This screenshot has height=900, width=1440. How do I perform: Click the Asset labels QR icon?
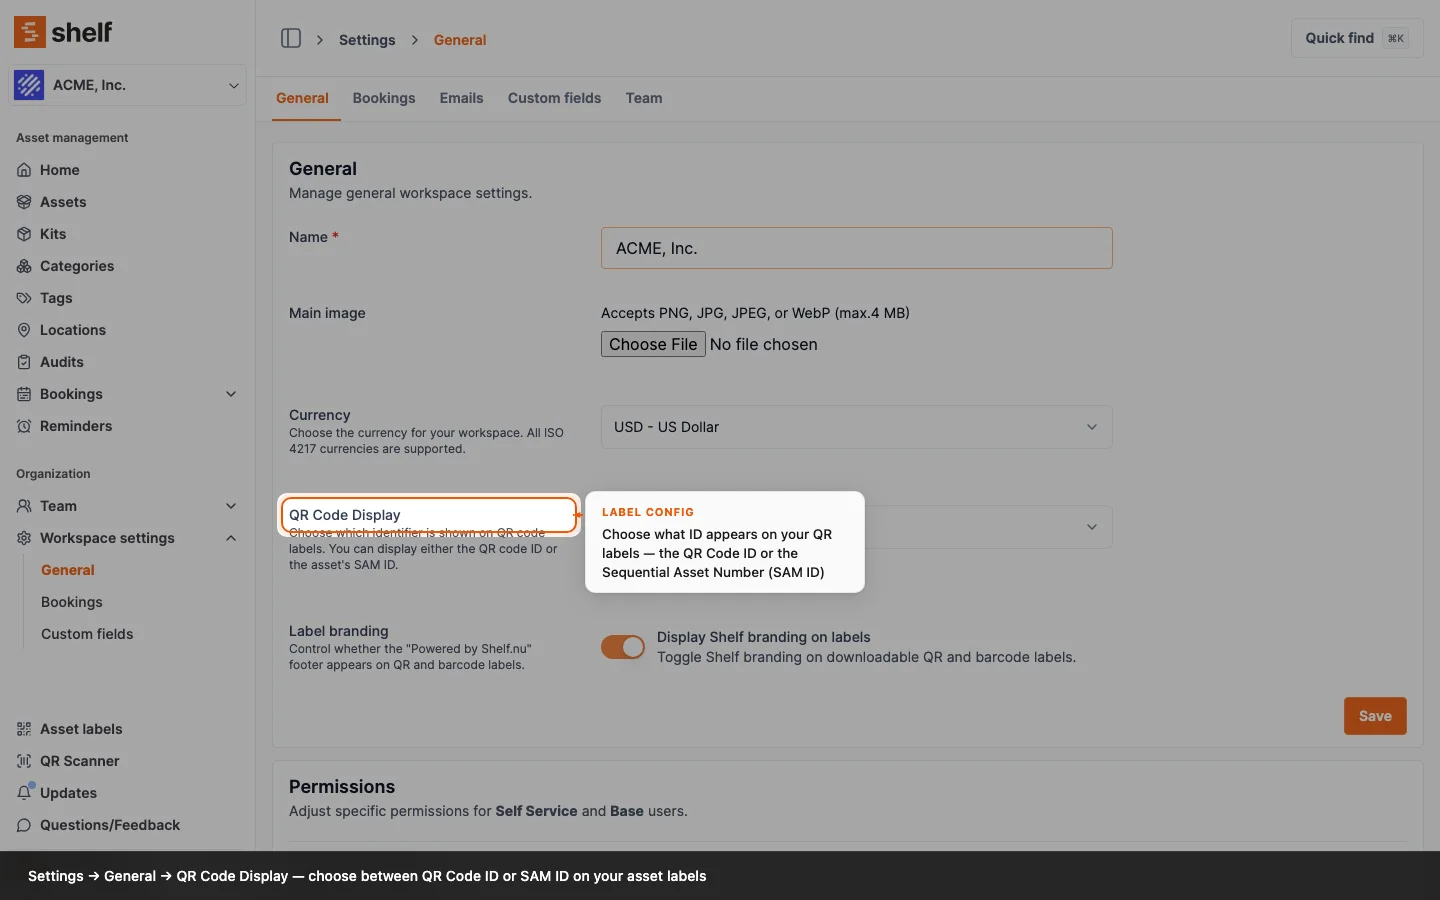(24, 729)
